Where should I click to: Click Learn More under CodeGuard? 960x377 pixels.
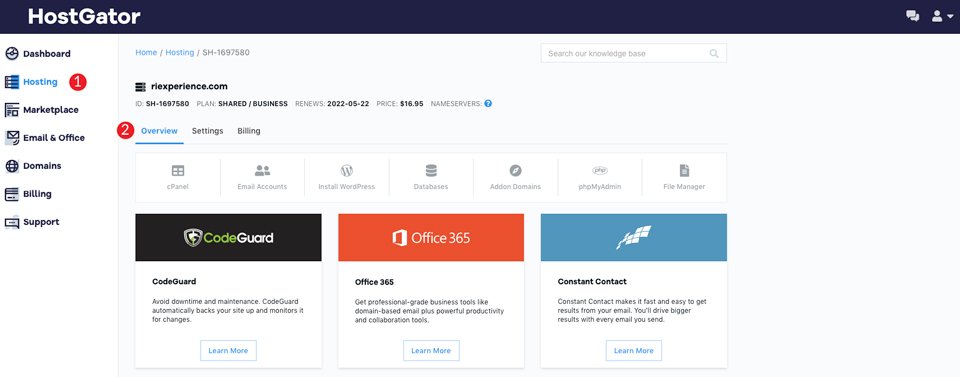tap(228, 351)
